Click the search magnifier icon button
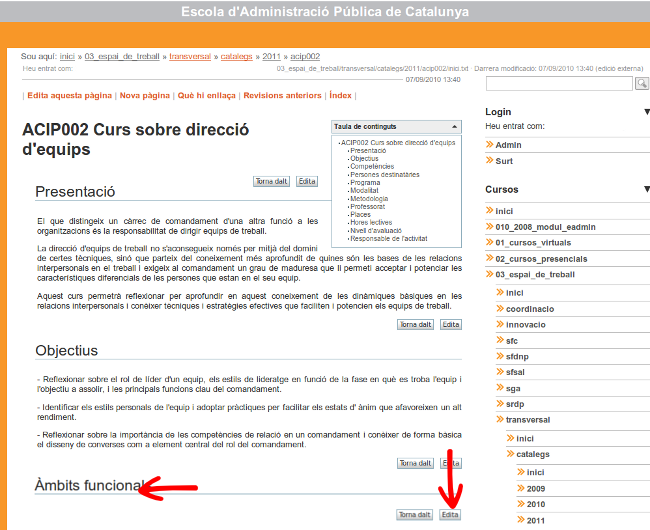 (642, 84)
